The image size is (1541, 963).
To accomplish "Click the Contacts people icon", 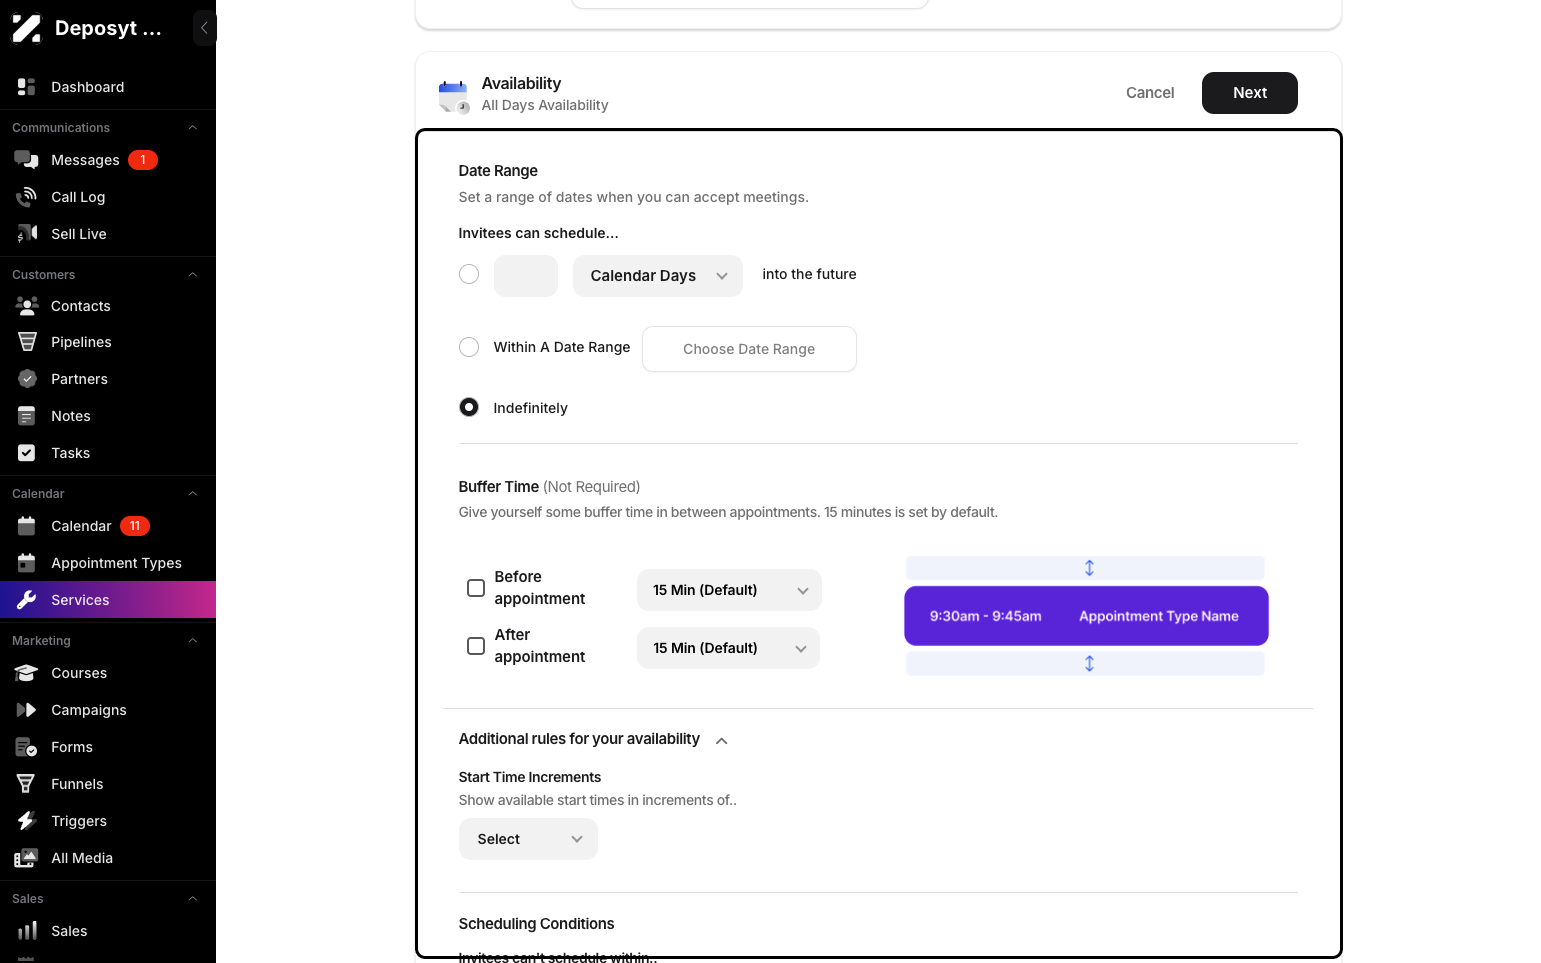I will (27, 306).
